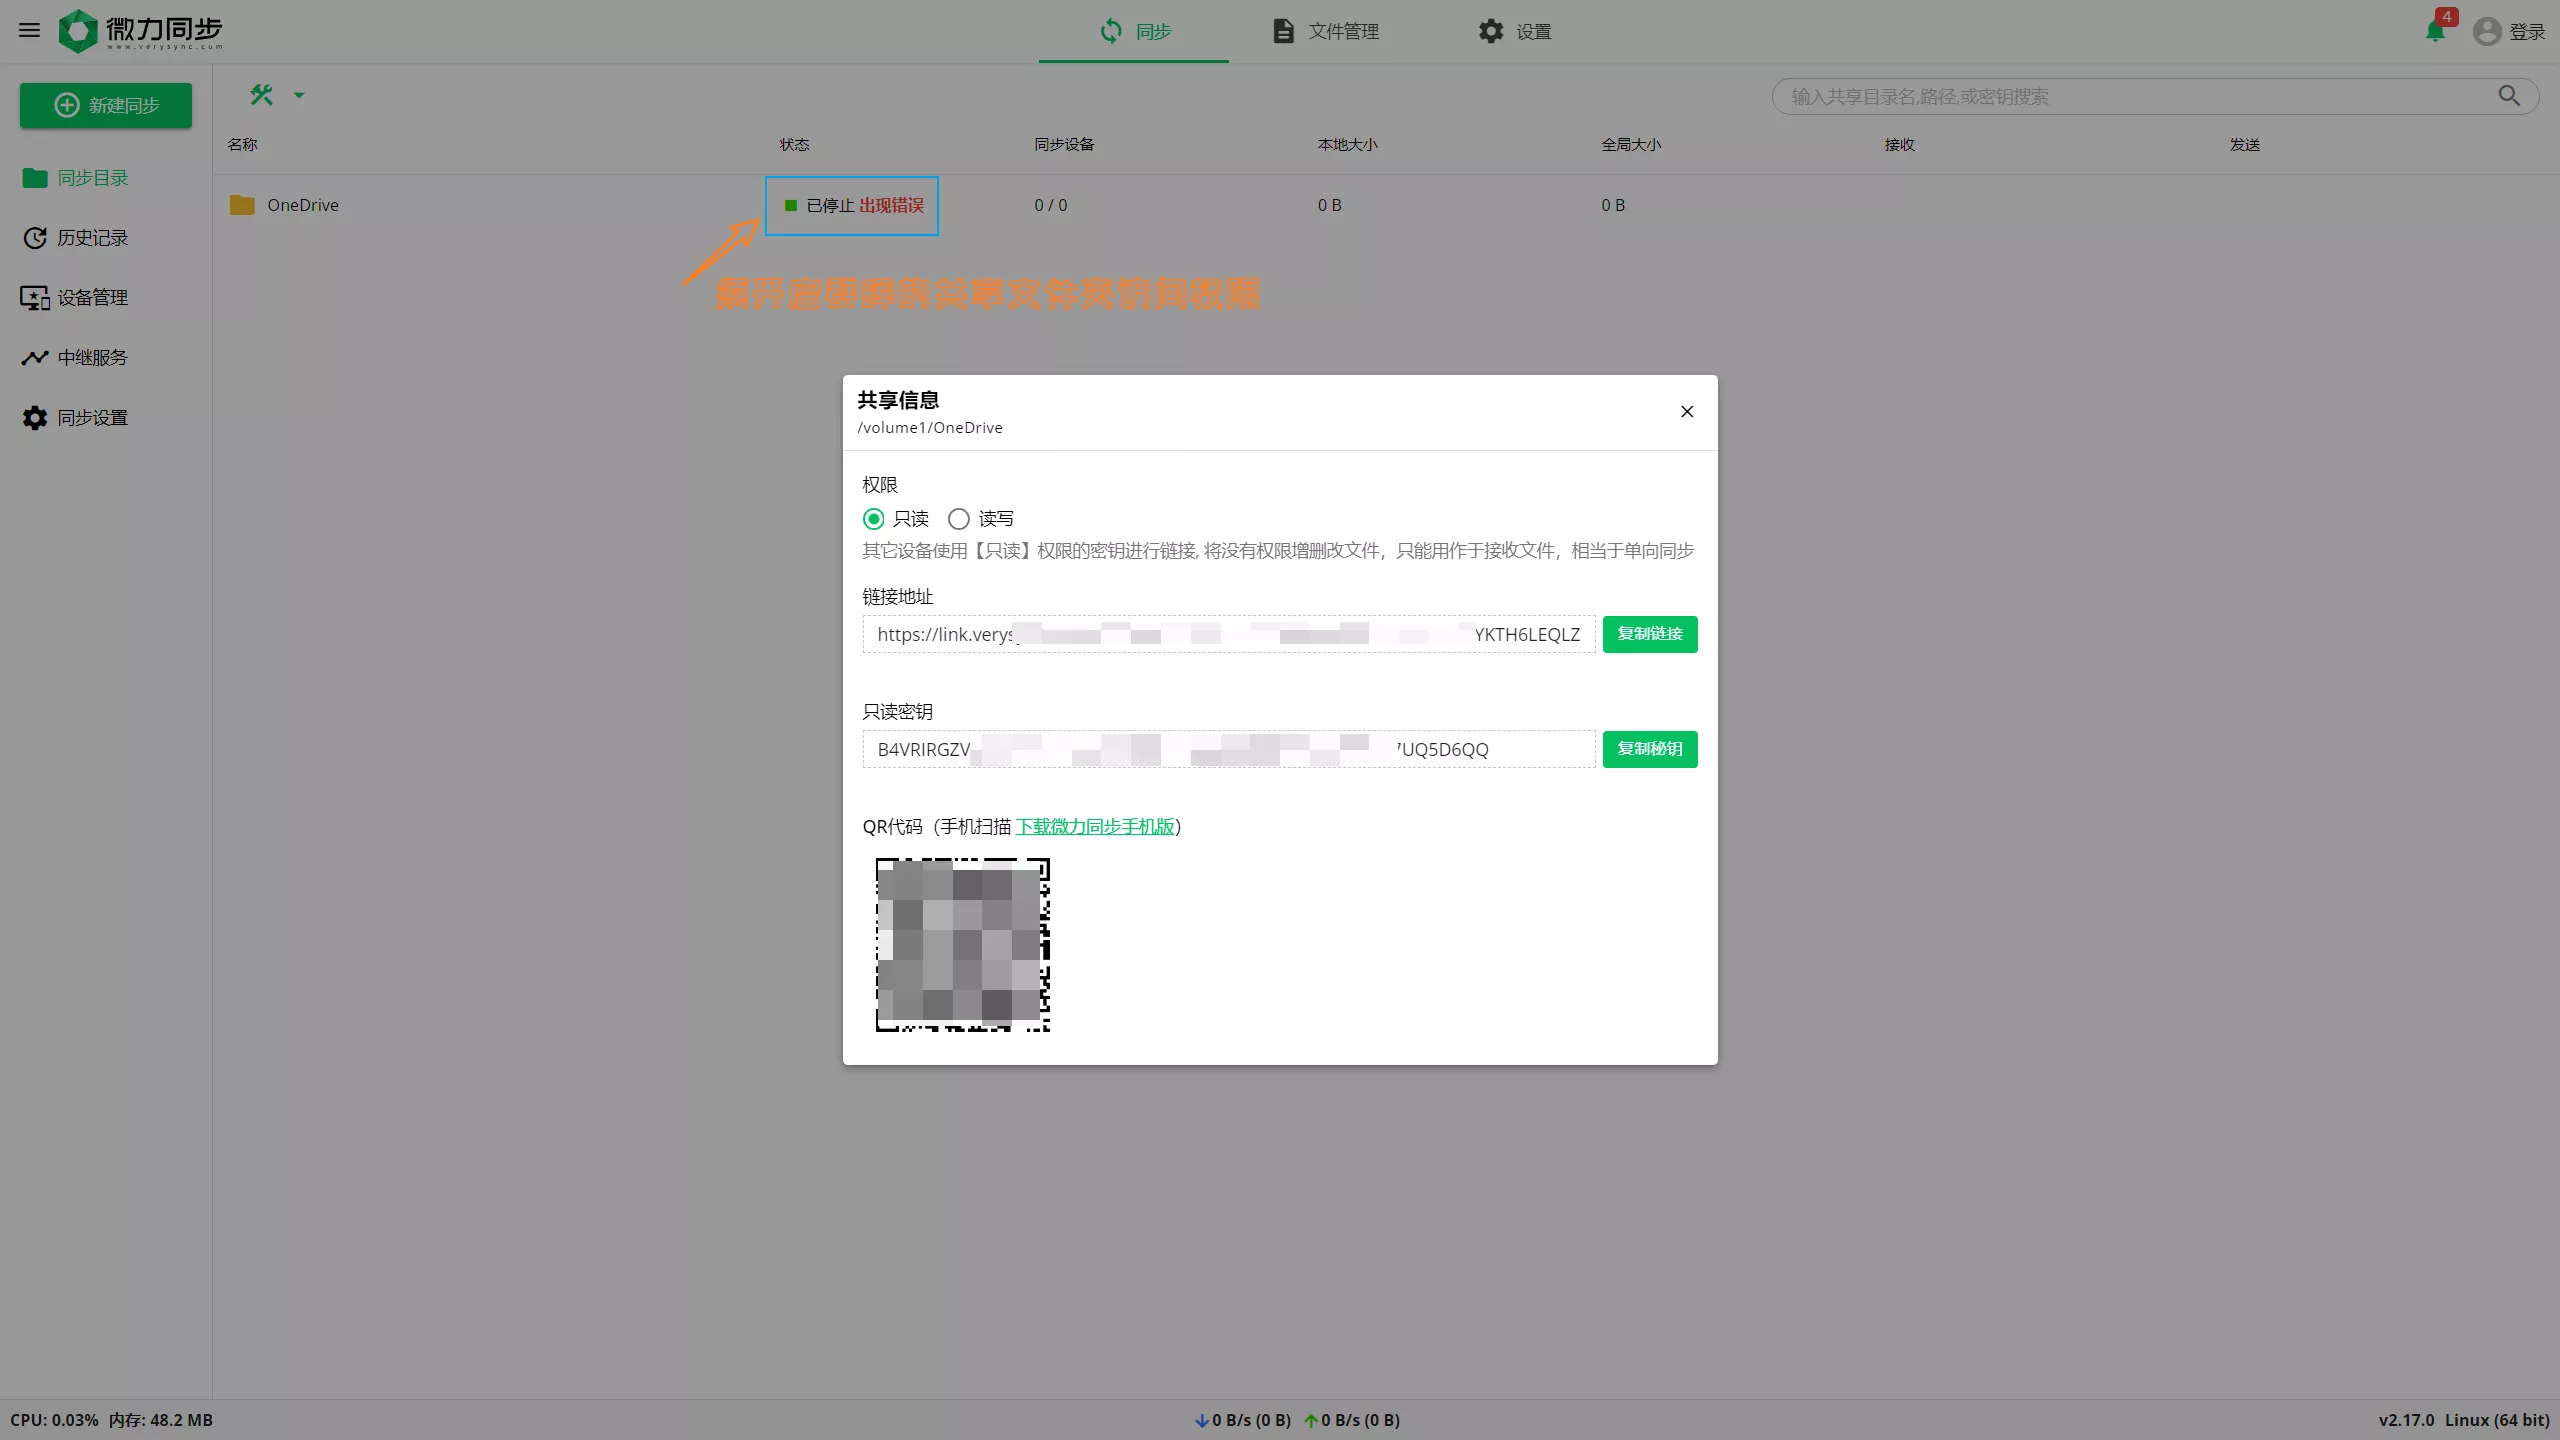Select the 读写 permission radio
The width and height of the screenshot is (2560, 1440).
pos(959,519)
